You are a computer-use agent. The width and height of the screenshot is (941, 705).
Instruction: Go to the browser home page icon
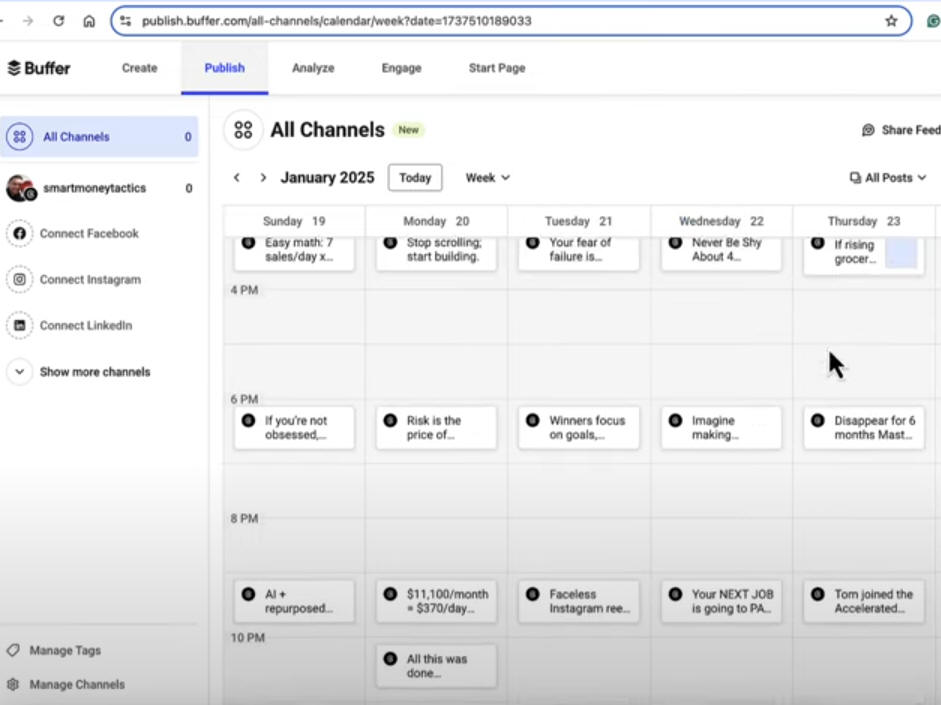click(x=89, y=21)
